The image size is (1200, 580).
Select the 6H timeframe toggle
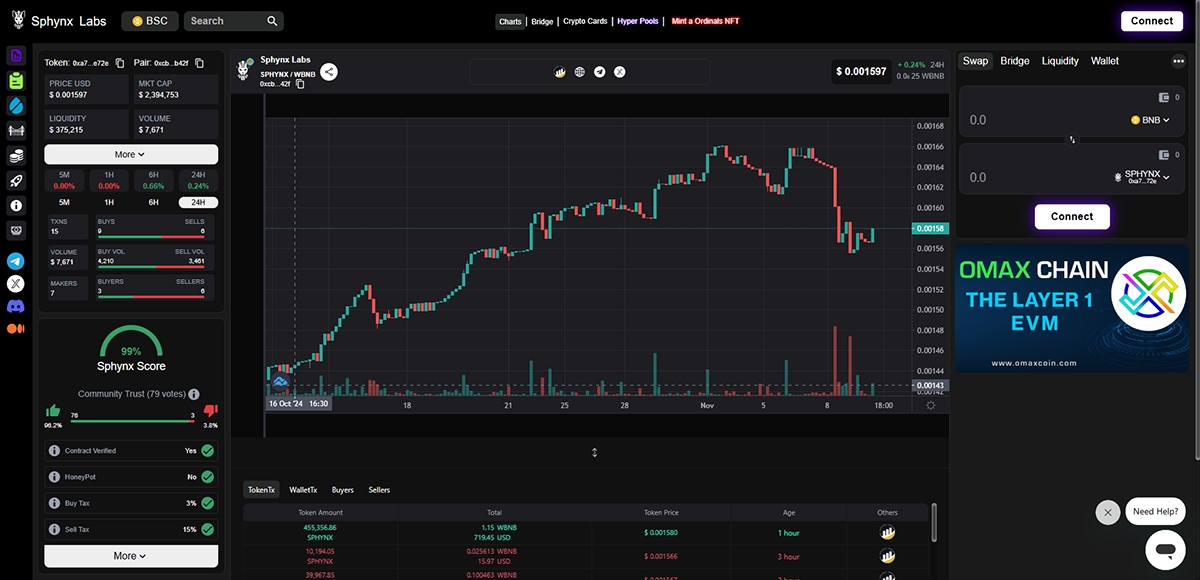(x=154, y=202)
